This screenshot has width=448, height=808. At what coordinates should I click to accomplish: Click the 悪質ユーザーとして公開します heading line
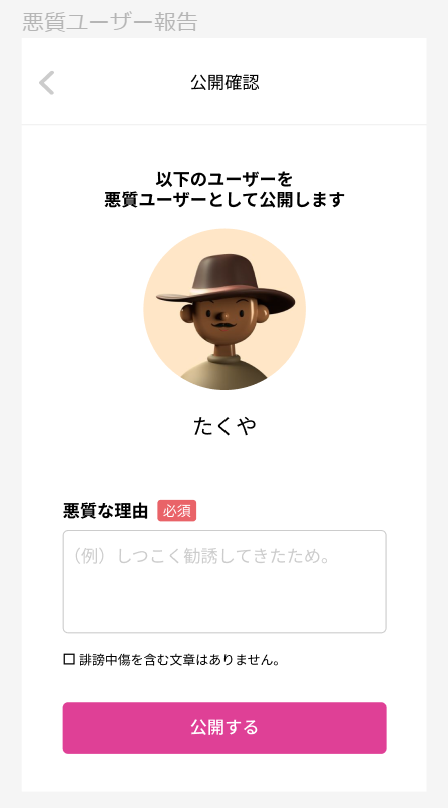pos(224,199)
